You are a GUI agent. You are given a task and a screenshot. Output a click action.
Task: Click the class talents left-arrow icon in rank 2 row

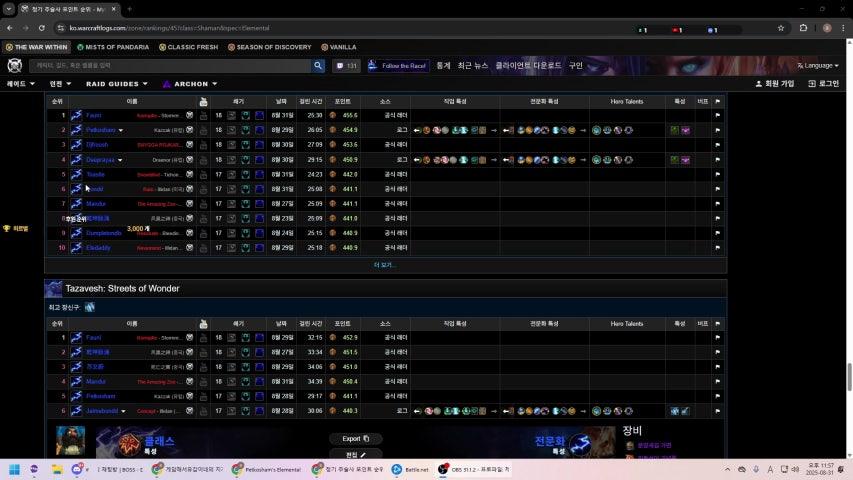(417, 131)
